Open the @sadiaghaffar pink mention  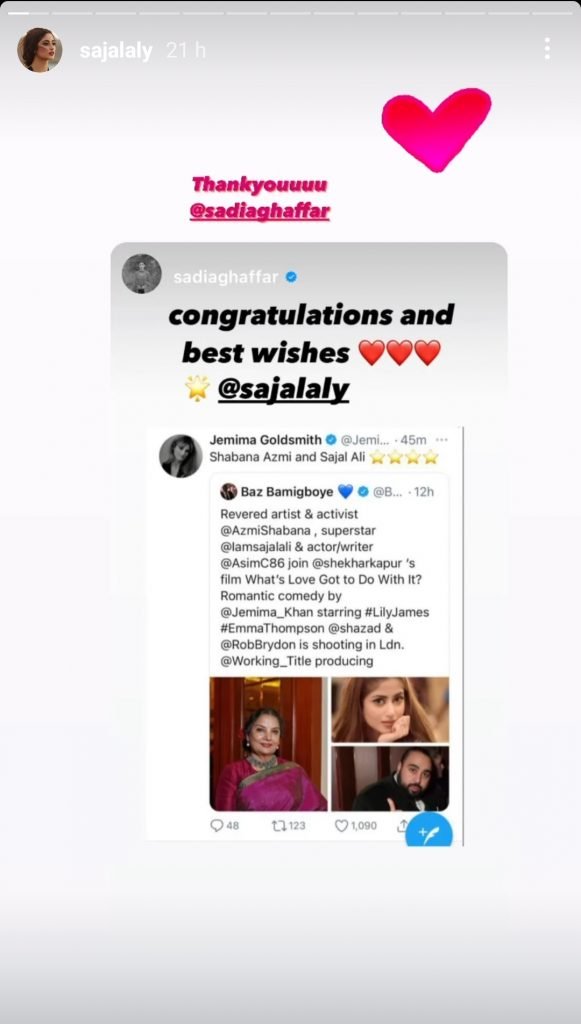(x=259, y=212)
